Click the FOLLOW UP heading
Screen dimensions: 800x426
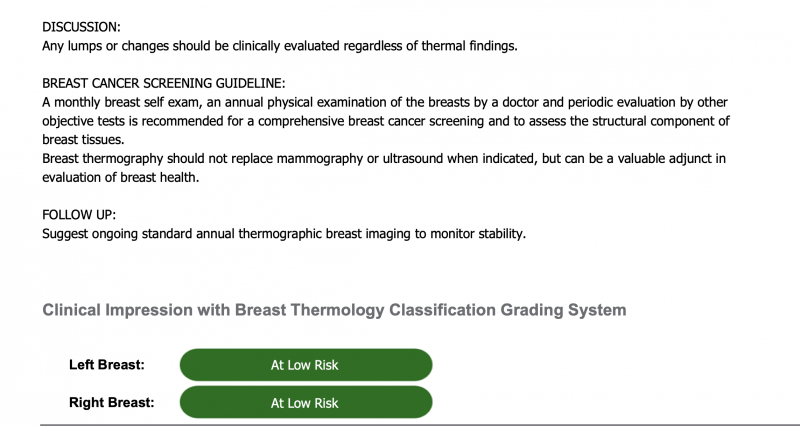coord(77,215)
